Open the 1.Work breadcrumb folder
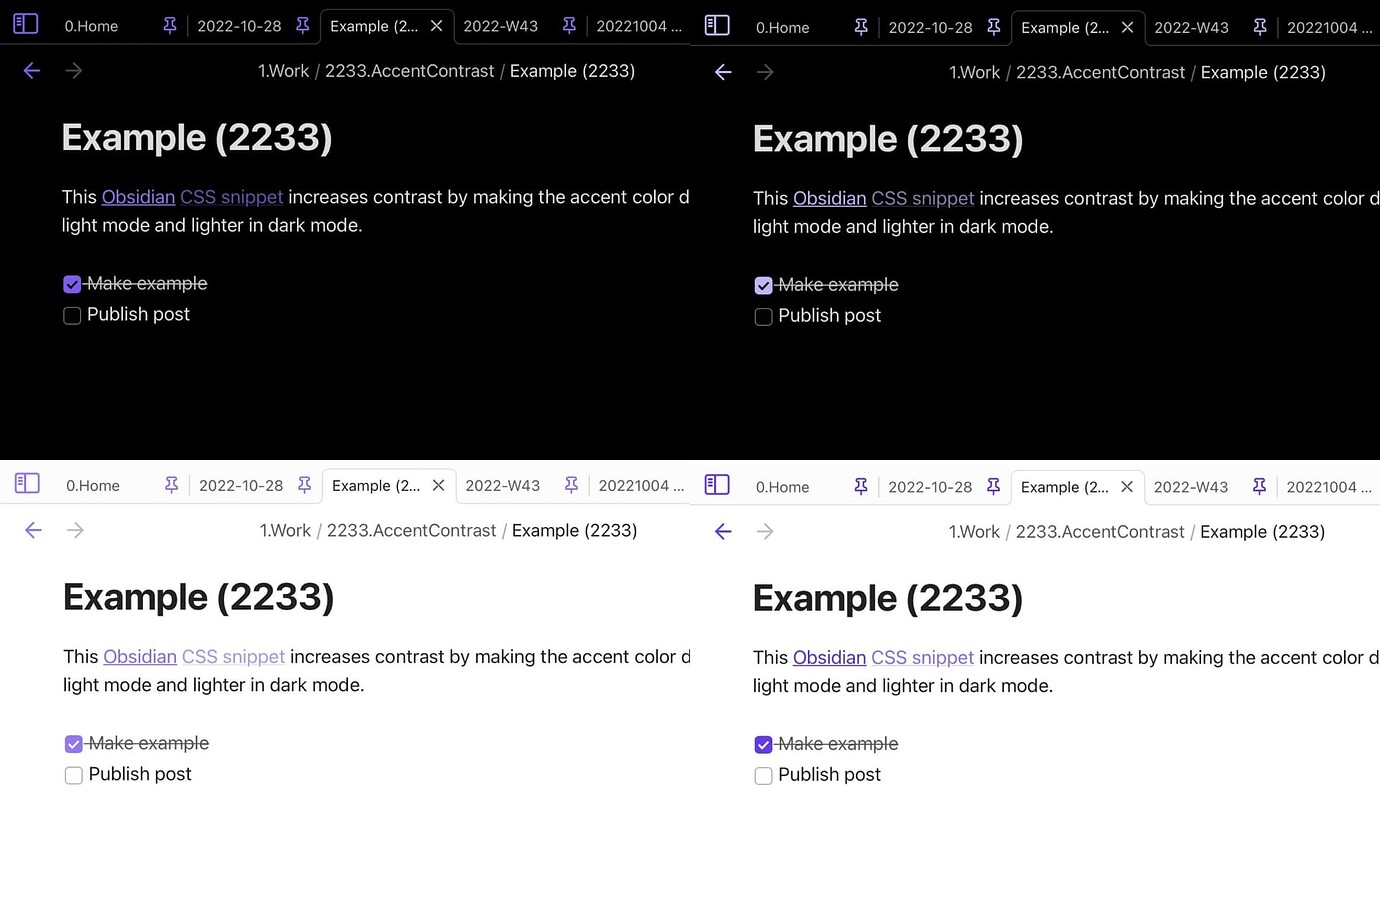The height and width of the screenshot is (920, 1380). click(x=283, y=70)
